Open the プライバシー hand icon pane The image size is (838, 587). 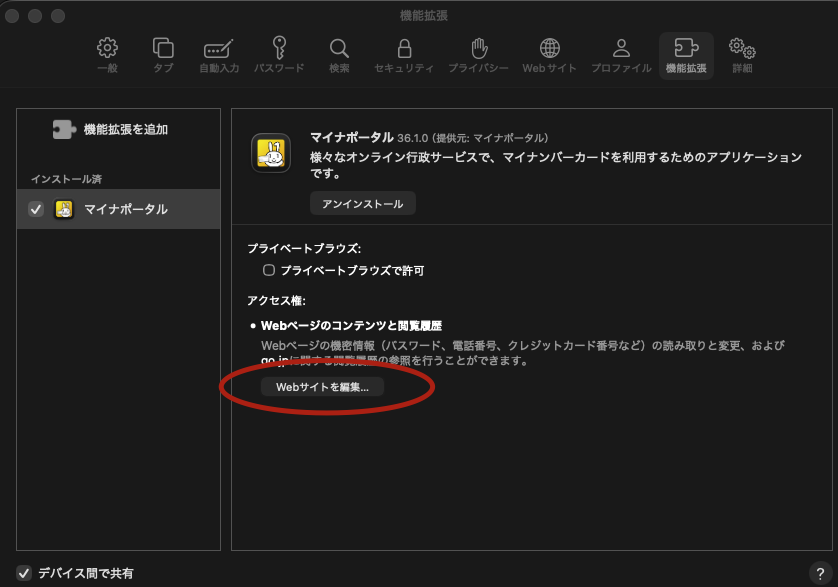(x=478, y=56)
